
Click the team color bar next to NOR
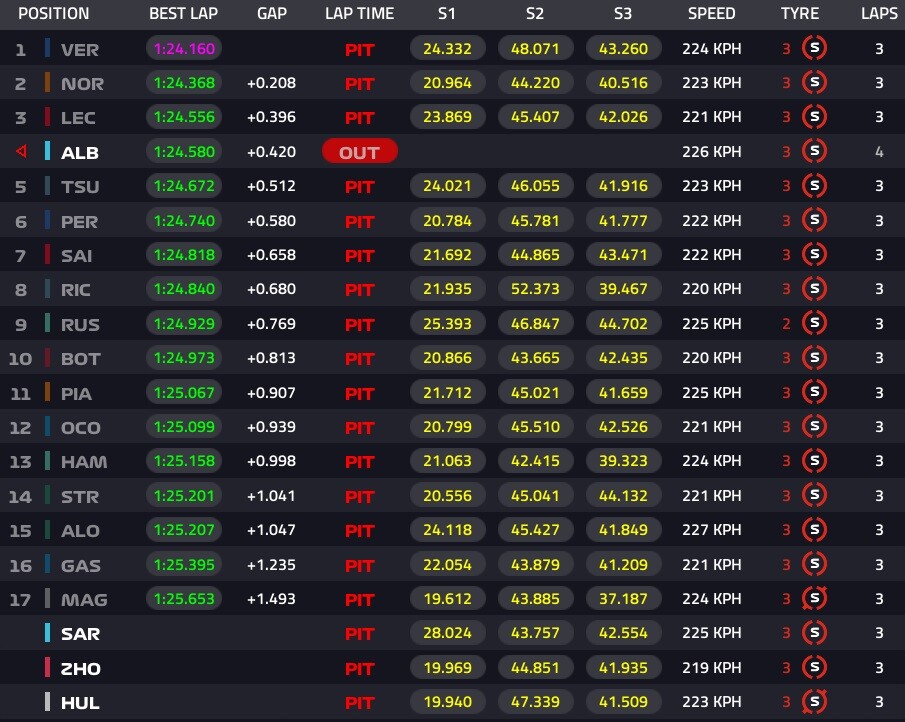click(47, 83)
